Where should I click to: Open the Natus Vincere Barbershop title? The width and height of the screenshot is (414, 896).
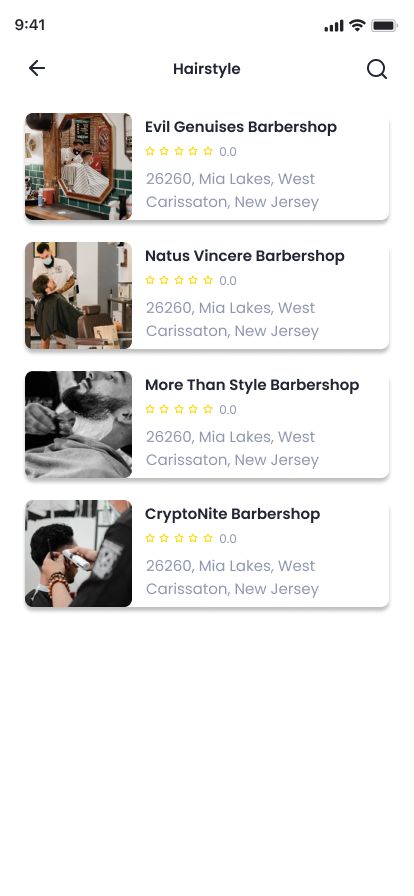245,256
